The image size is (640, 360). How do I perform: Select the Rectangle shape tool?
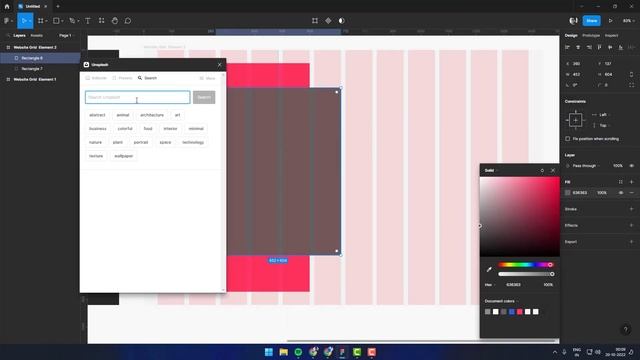pos(56,20)
